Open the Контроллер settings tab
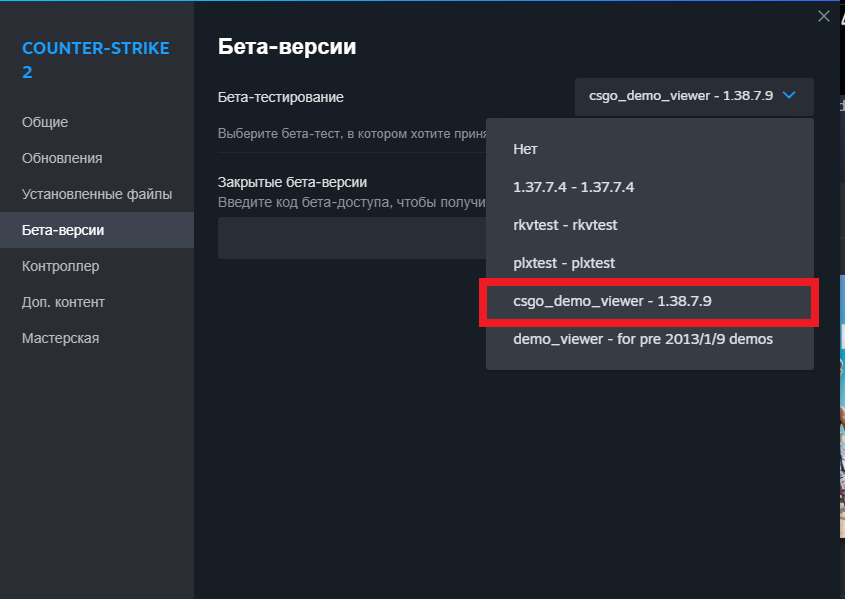The width and height of the screenshot is (845, 599). pos(97,266)
